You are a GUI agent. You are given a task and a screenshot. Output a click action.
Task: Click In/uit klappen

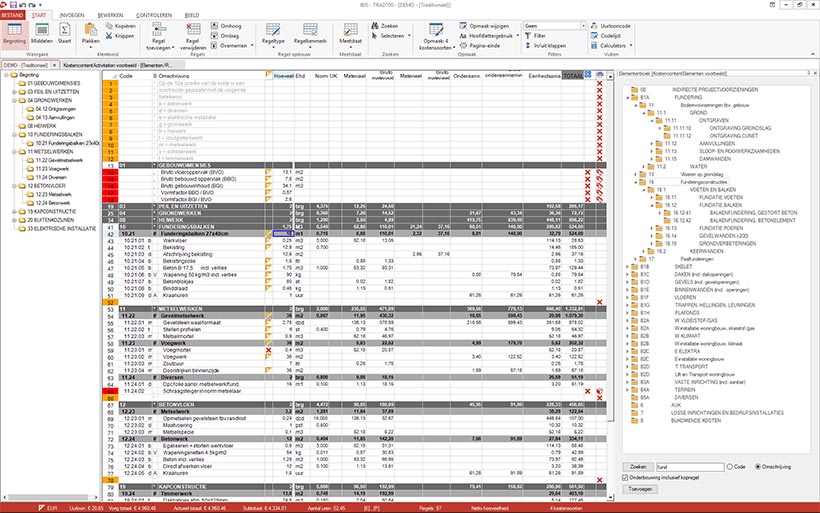point(545,45)
